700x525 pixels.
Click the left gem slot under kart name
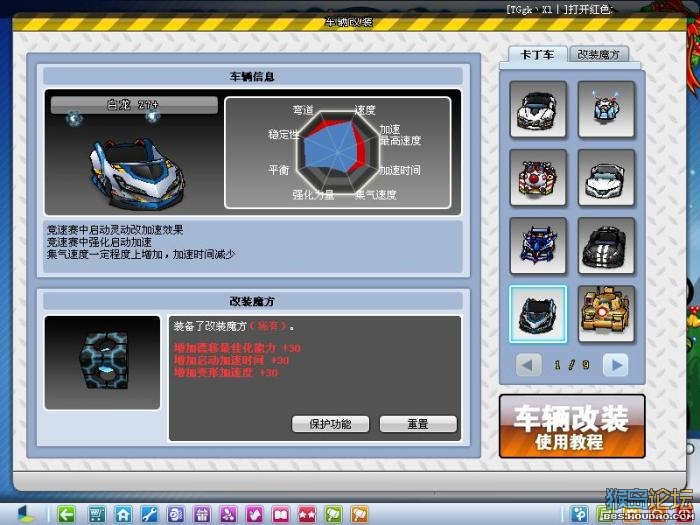click(x=74, y=119)
